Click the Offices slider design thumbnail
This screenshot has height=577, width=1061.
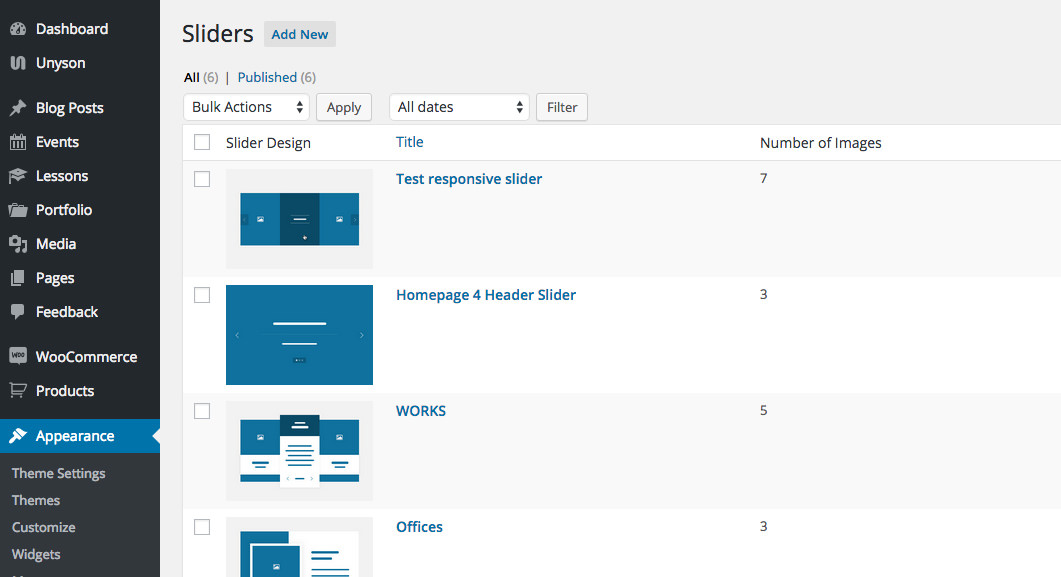click(299, 547)
